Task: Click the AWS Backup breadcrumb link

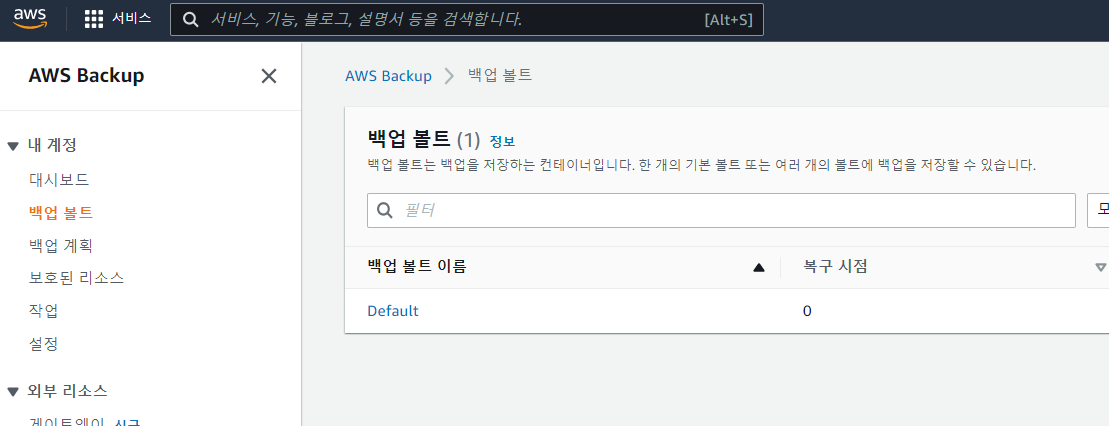Action: (x=388, y=76)
